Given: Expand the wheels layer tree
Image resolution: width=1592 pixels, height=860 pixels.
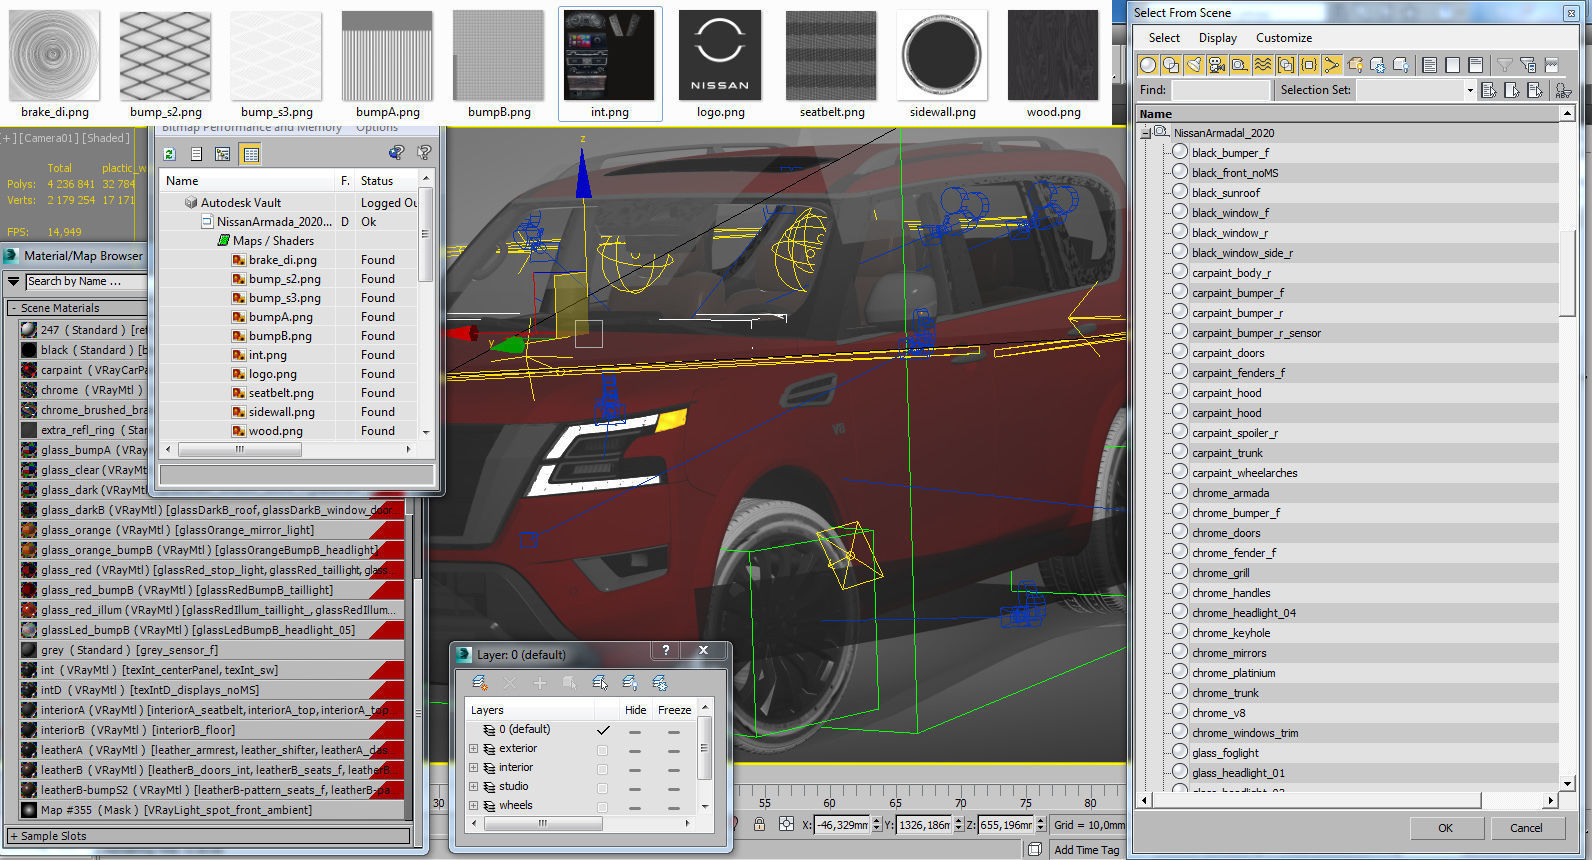Looking at the screenshot, I should [473, 806].
